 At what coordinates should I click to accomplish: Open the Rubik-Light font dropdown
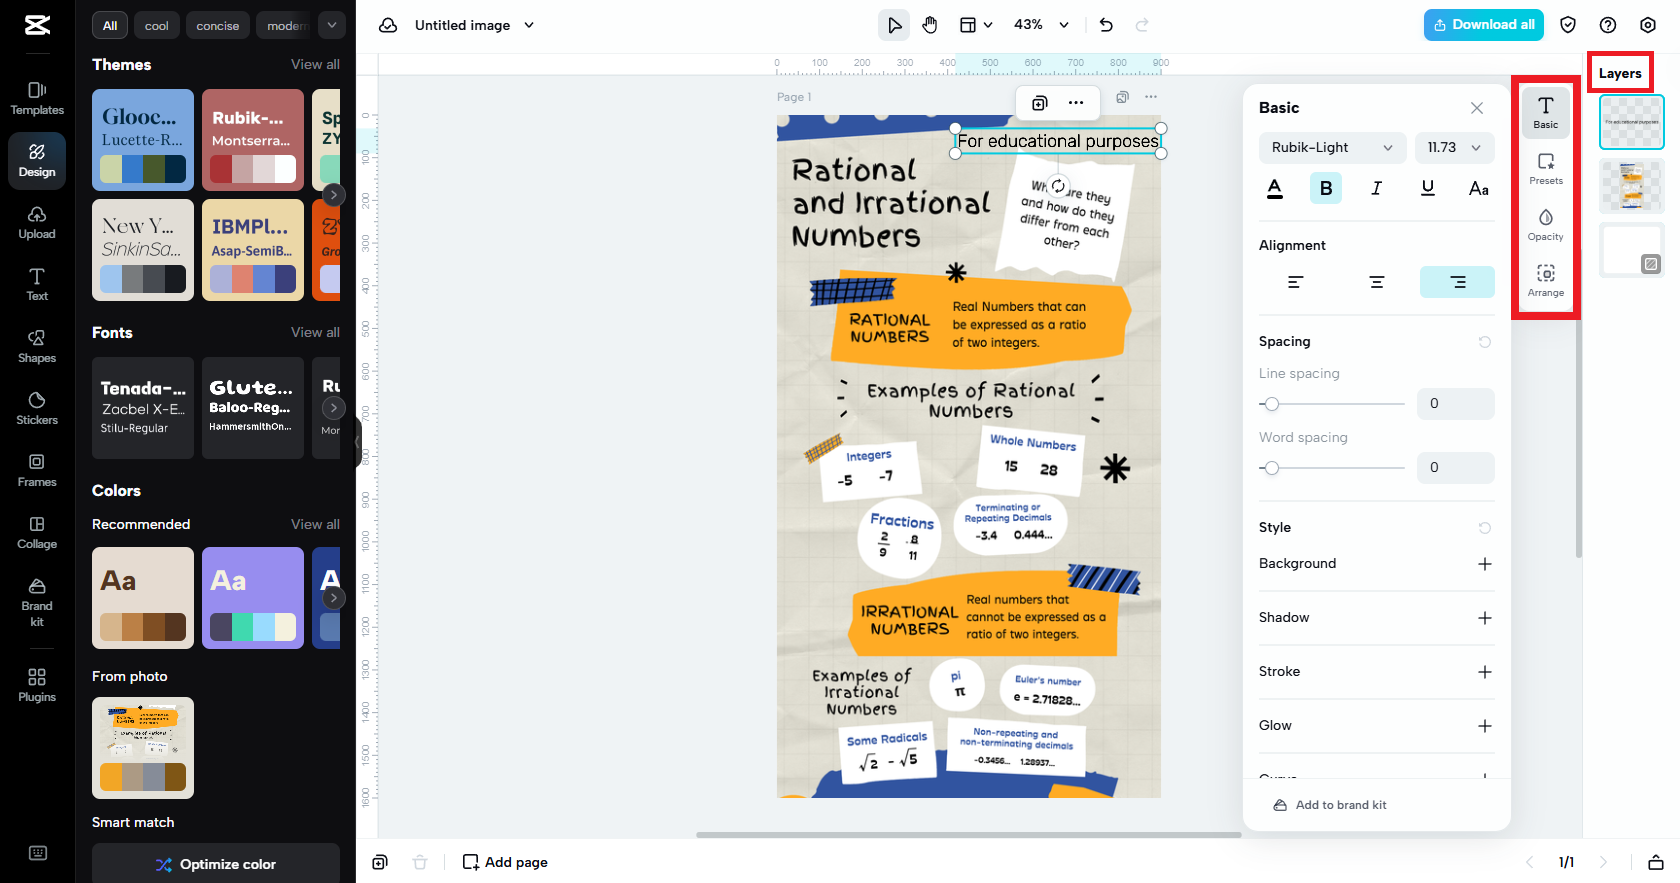pos(1332,148)
